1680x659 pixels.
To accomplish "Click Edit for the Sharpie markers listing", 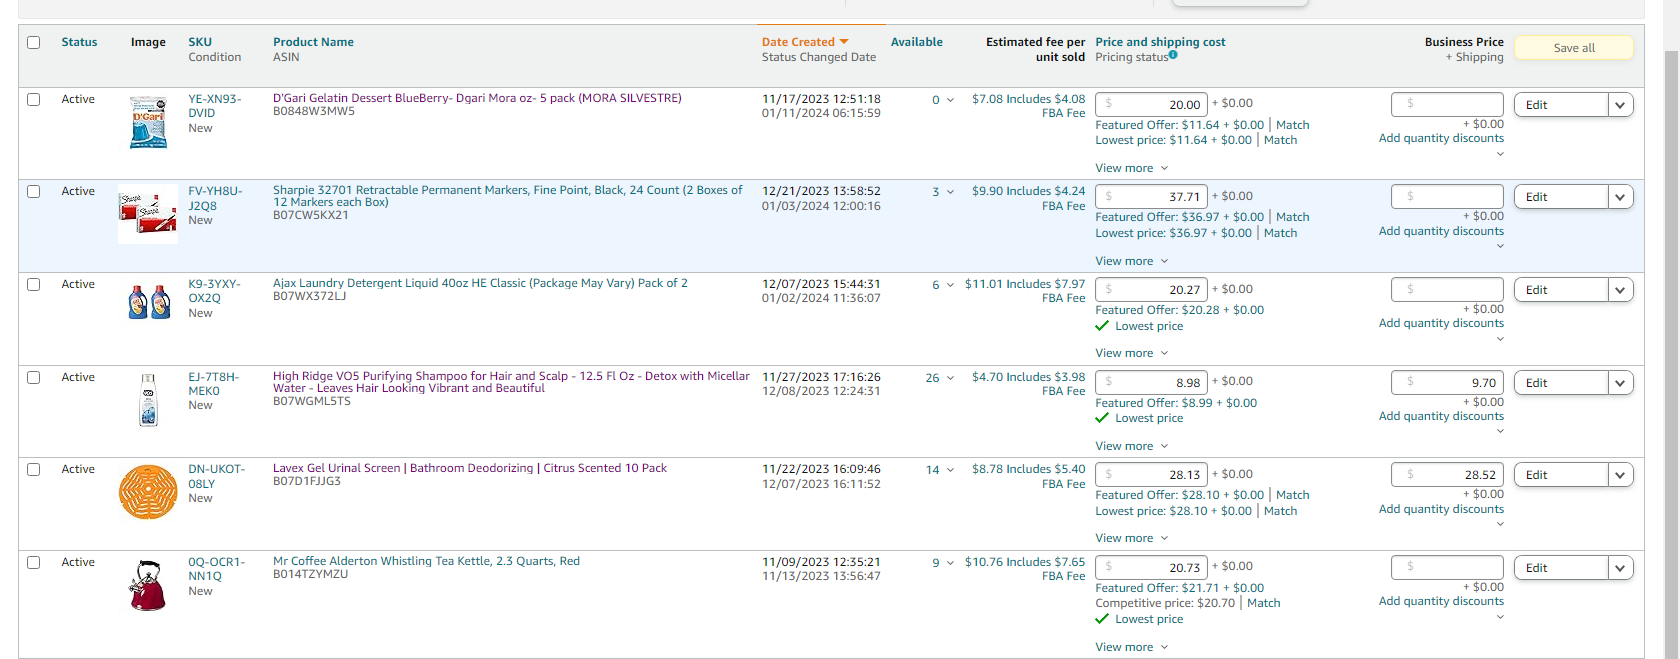I will click(x=1561, y=197).
